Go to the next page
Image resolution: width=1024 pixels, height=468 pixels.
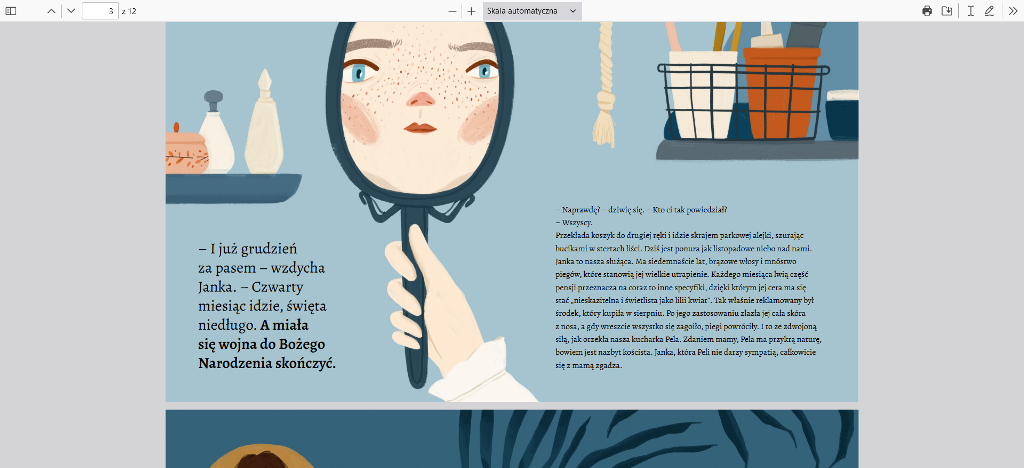point(71,11)
